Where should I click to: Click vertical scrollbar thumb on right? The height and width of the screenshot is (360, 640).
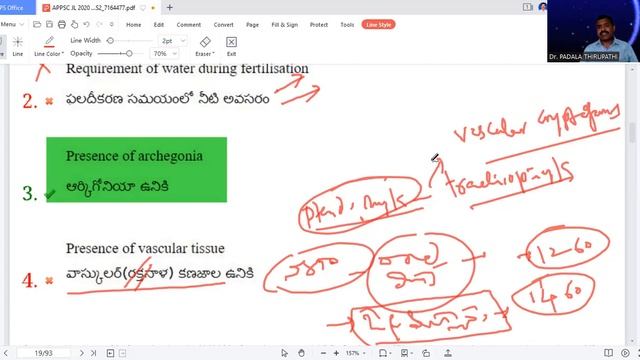(x=632, y=133)
